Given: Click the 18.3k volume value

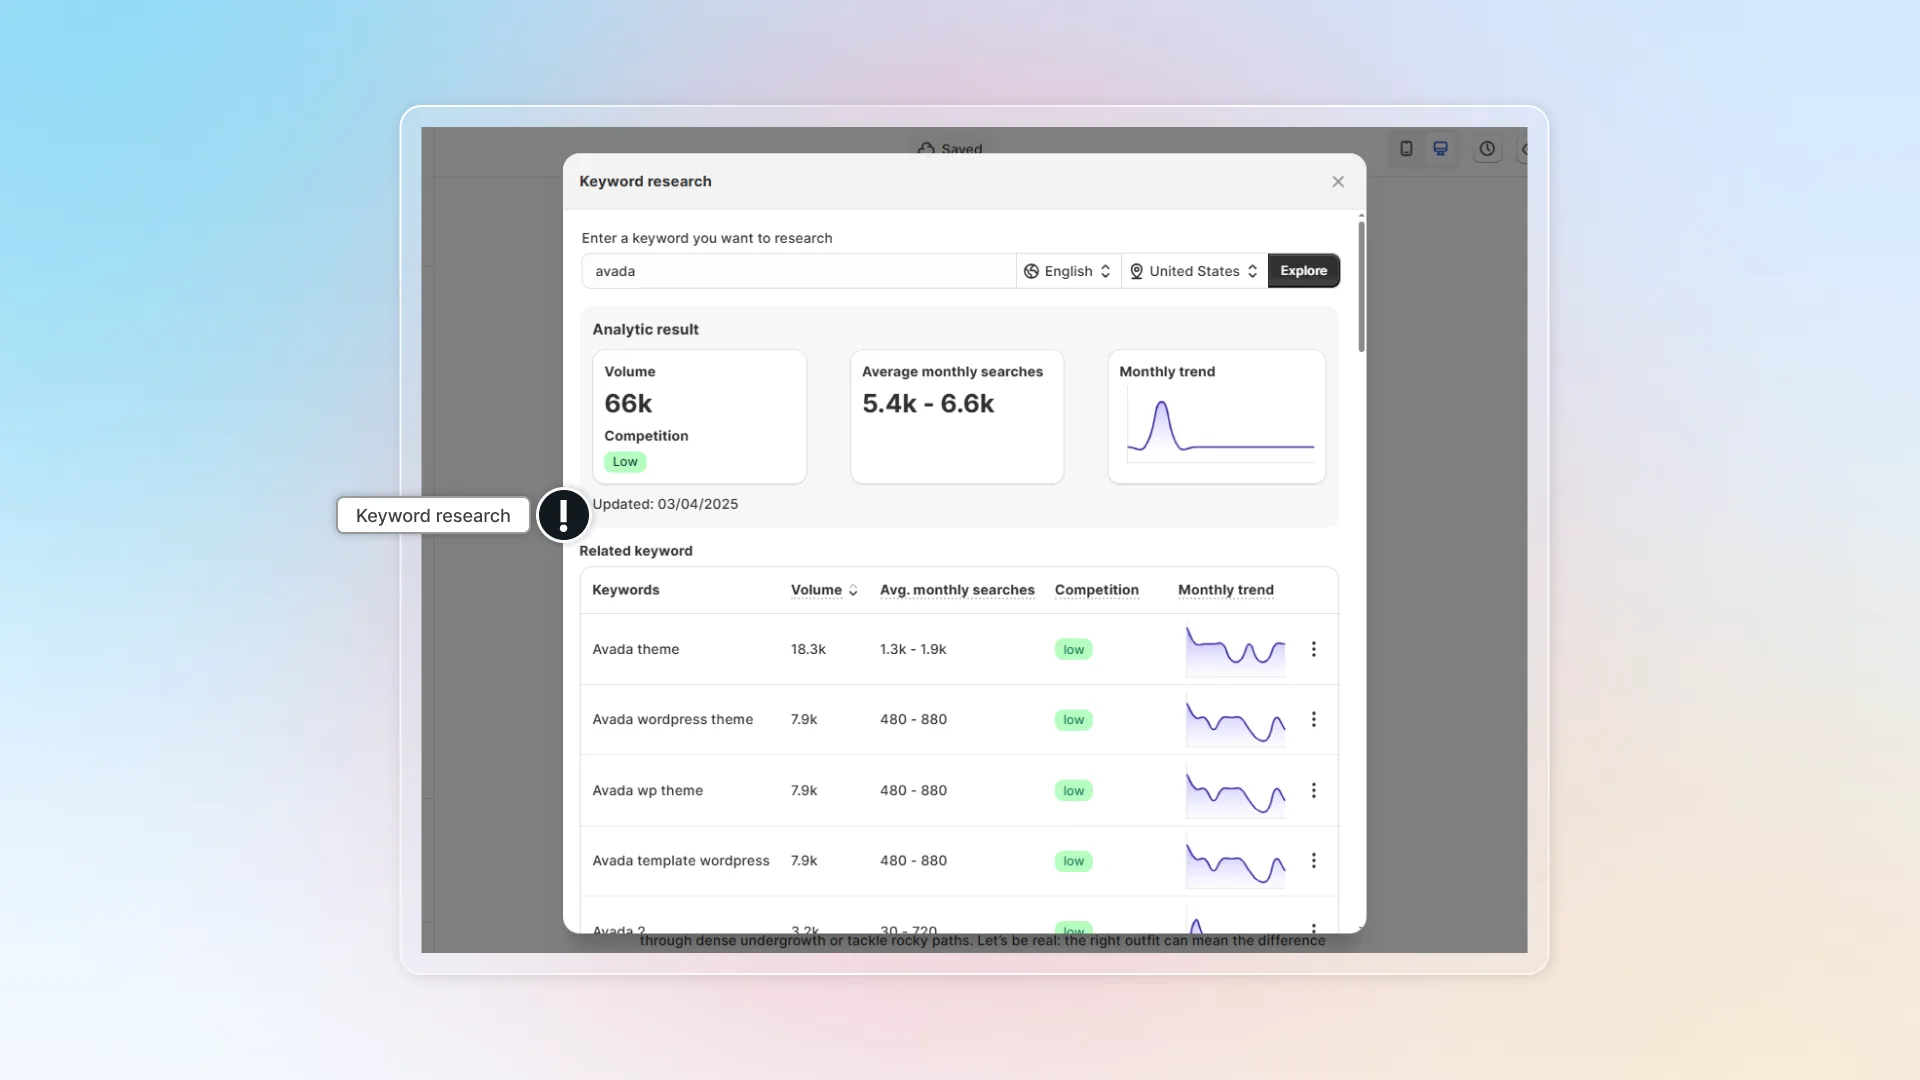Looking at the screenshot, I should click(808, 649).
